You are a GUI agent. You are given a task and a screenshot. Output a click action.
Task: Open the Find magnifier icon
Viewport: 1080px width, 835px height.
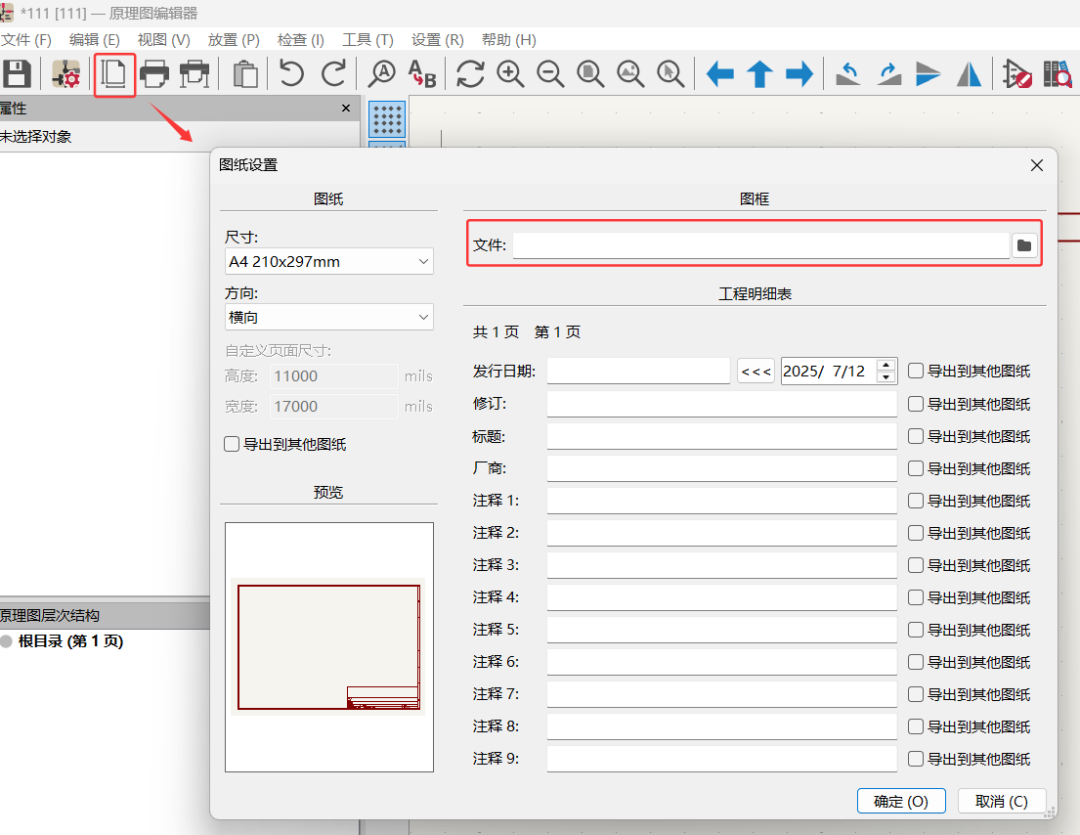click(x=381, y=74)
